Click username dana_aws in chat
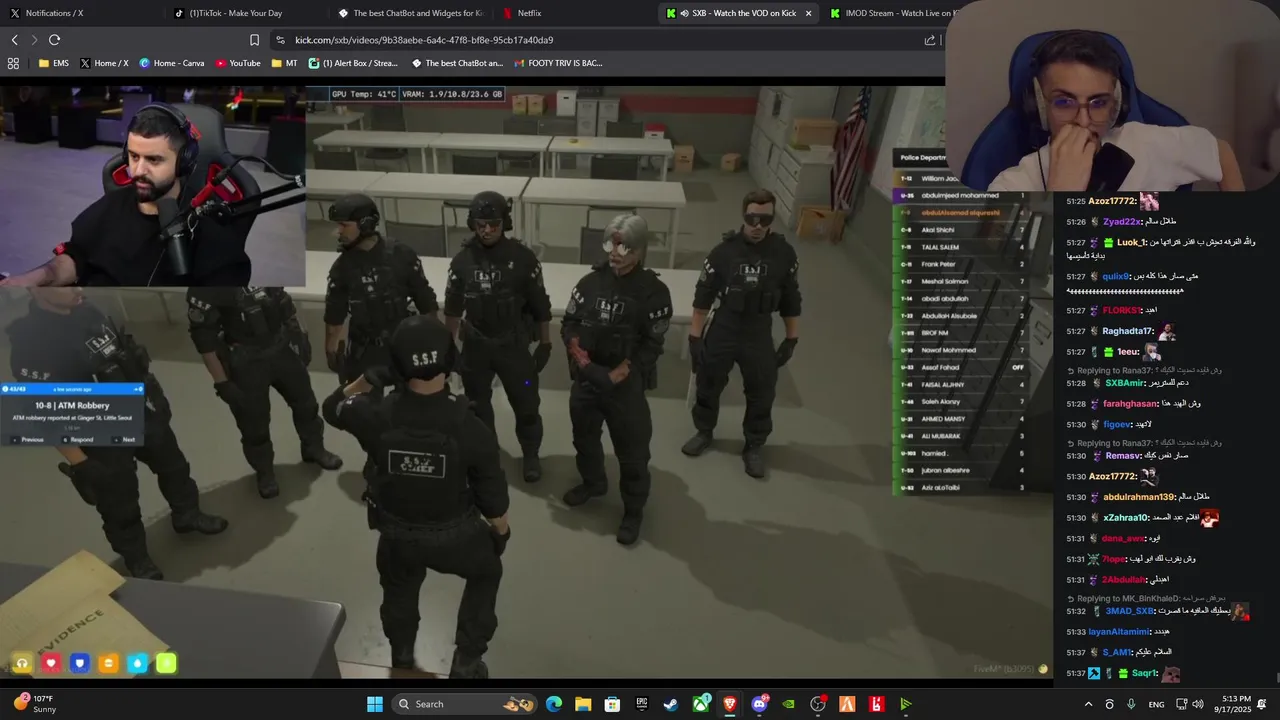 coord(1123,538)
